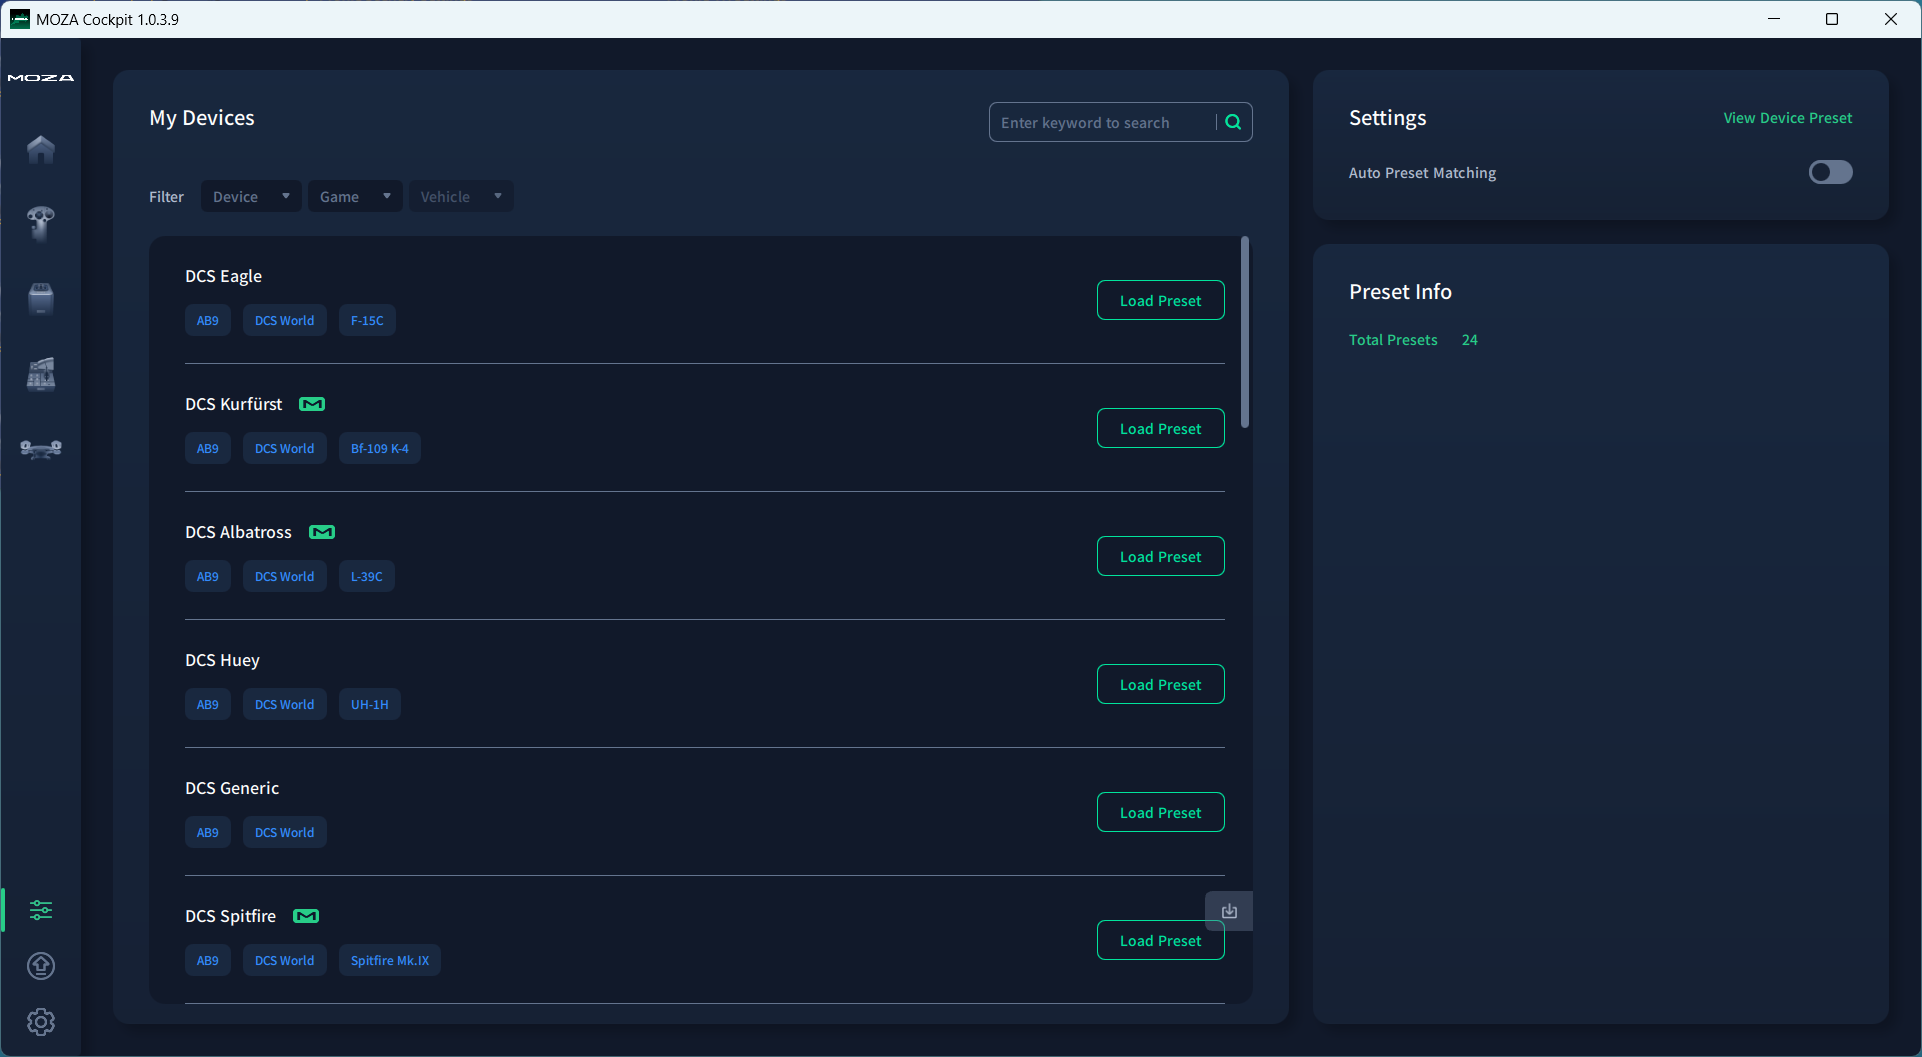Click the search magnifier icon

coord(1233,122)
